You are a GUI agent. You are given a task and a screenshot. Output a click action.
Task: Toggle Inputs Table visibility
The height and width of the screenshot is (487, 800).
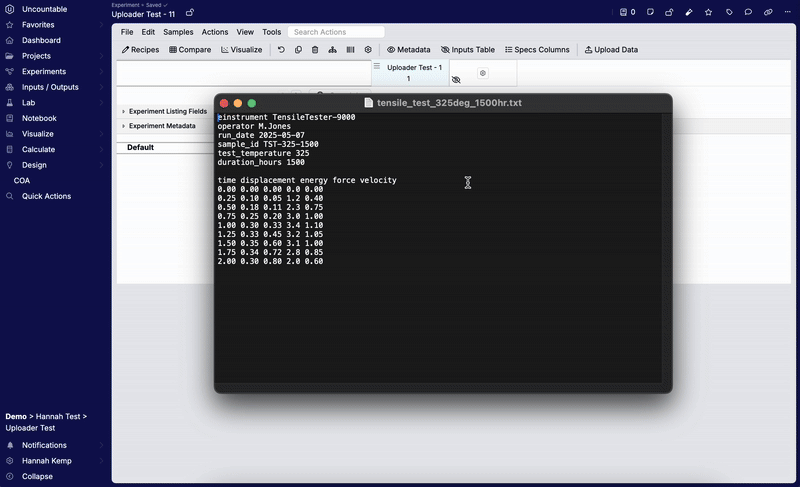pyautogui.click(x=467, y=49)
